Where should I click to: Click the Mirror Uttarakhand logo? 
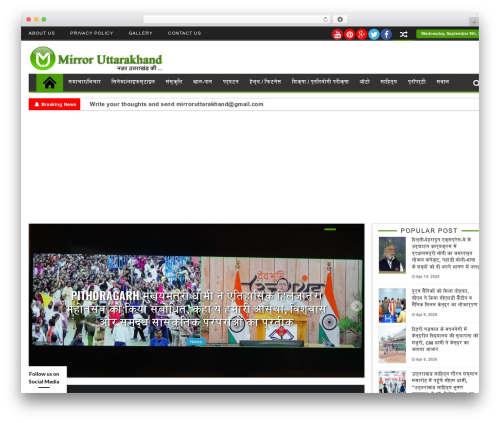(96, 59)
